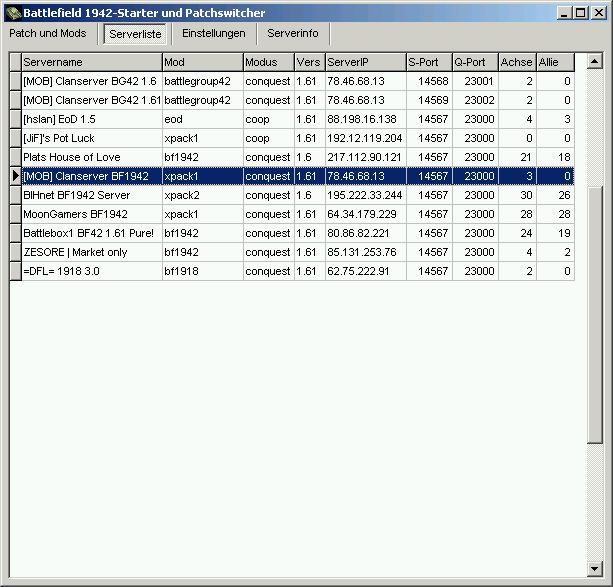This screenshot has width=613, height=587.
Task: Click IP cell 217.112.90.121
Action: click(366, 157)
